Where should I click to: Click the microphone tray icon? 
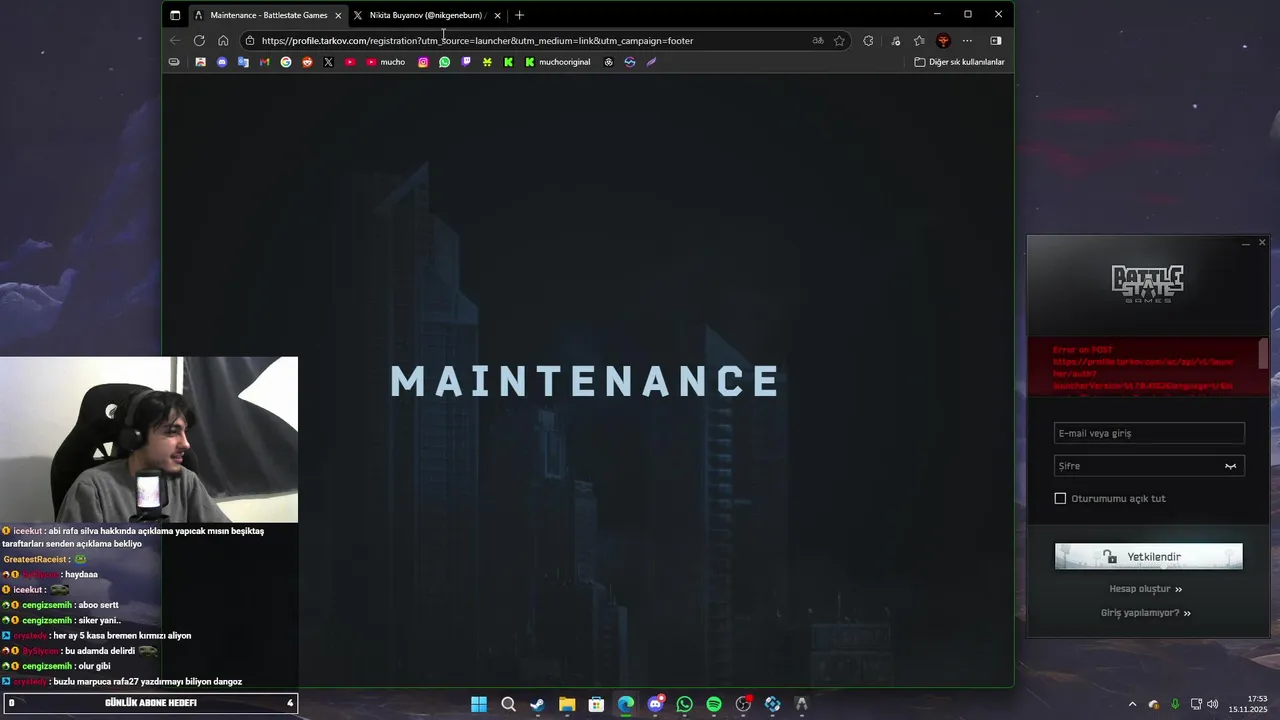point(1175,704)
